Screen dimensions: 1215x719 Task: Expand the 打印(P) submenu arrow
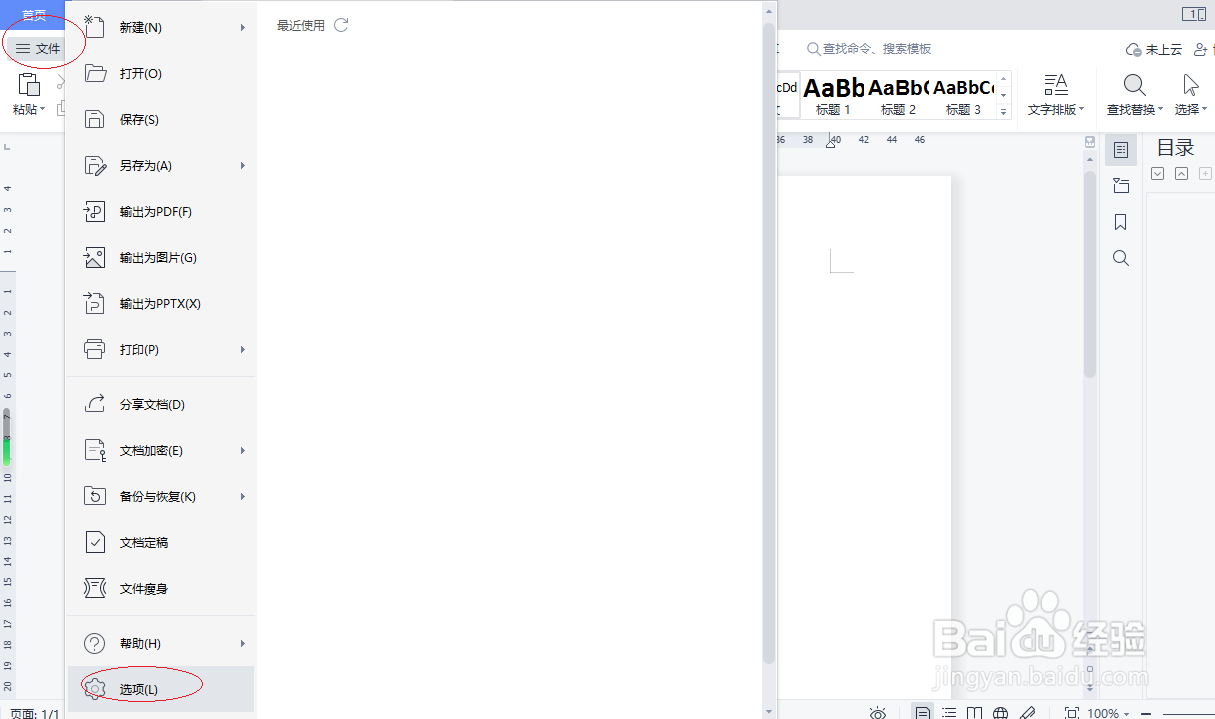(242, 350)
